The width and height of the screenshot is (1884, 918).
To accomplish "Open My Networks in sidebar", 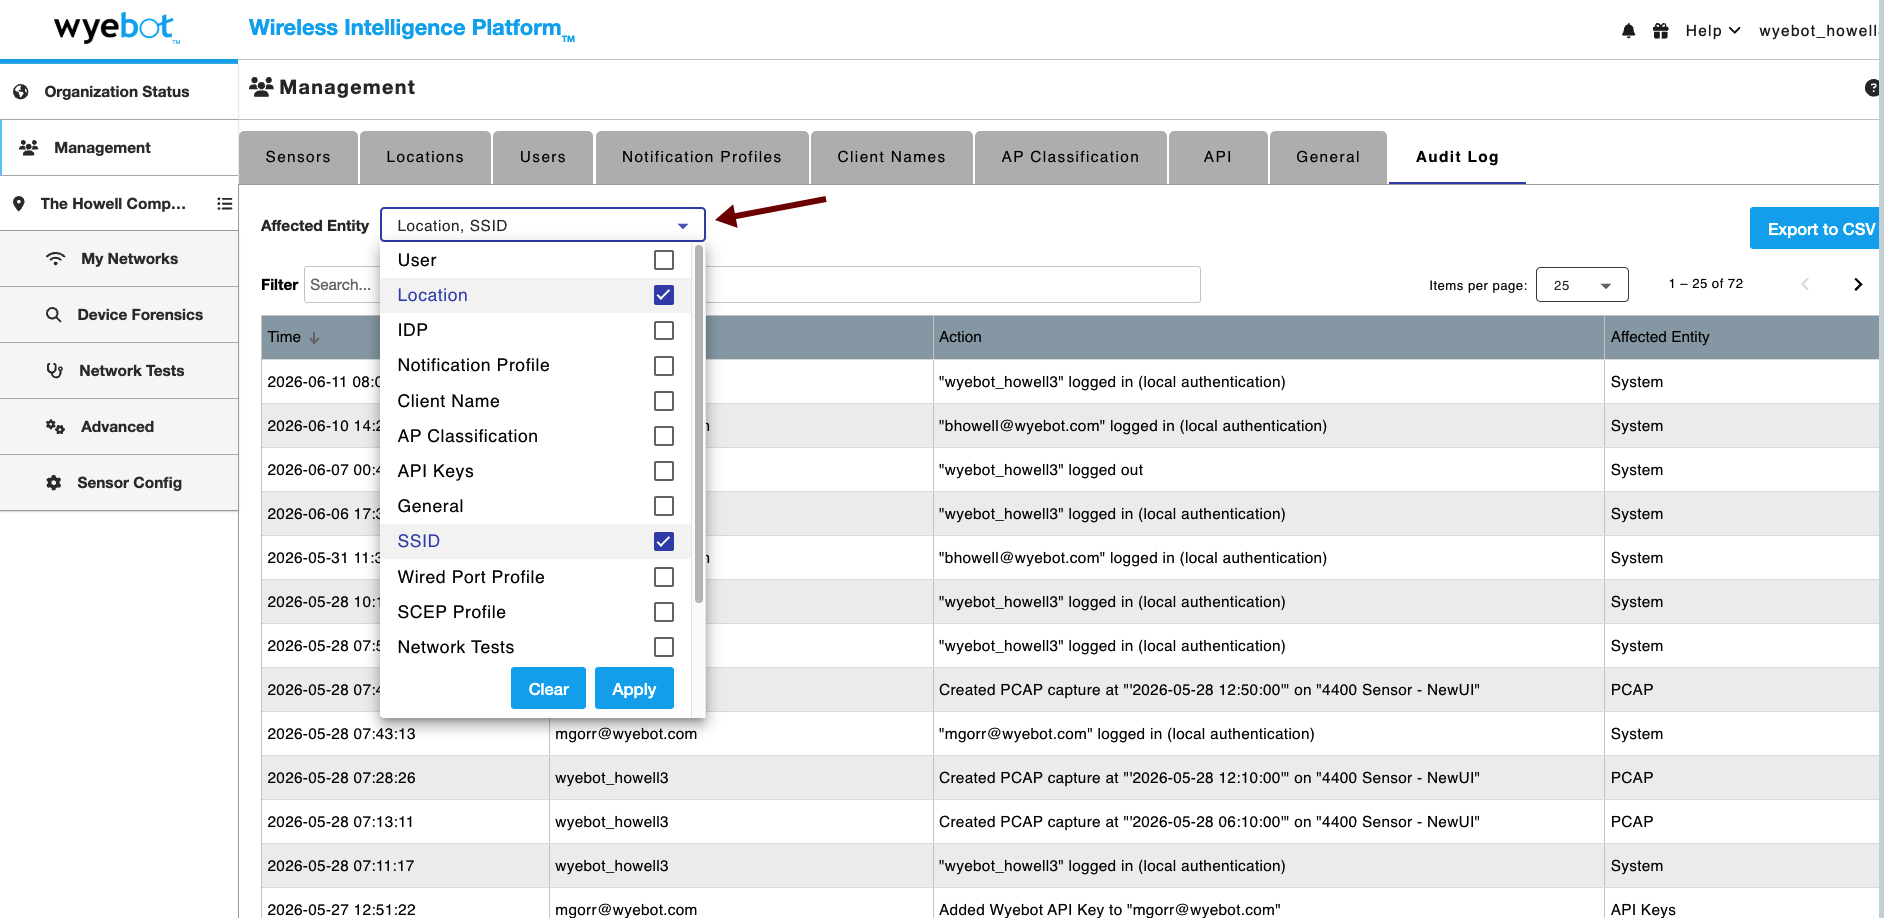I will 119,259.
